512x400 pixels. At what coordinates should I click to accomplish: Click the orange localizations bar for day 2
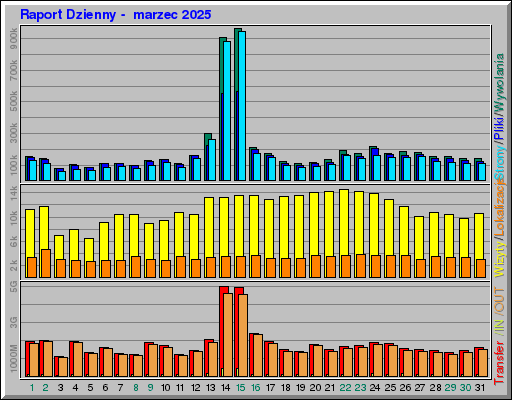coord(46,263)
